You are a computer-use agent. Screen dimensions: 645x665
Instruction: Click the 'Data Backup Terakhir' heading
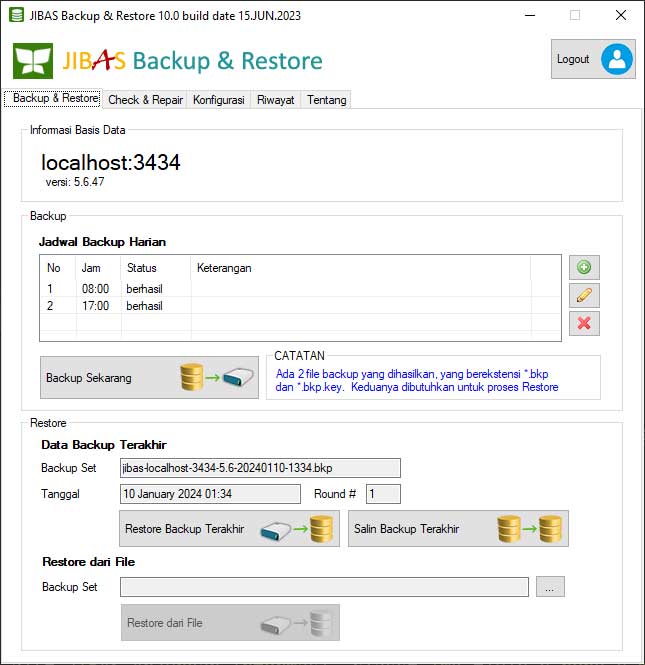point(104,444)
